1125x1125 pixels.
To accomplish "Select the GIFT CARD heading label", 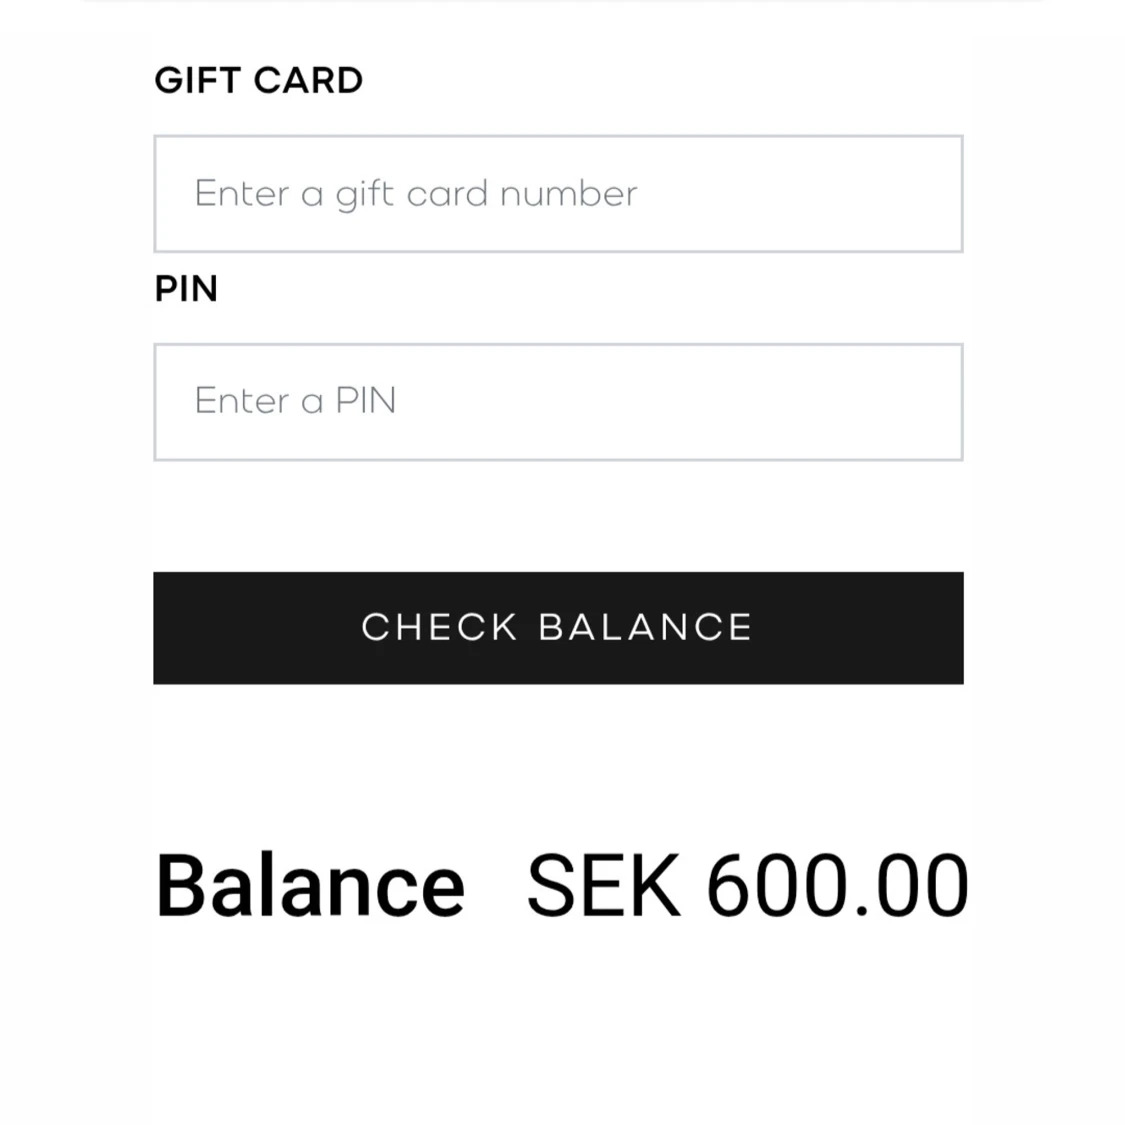I will point(258,80).
